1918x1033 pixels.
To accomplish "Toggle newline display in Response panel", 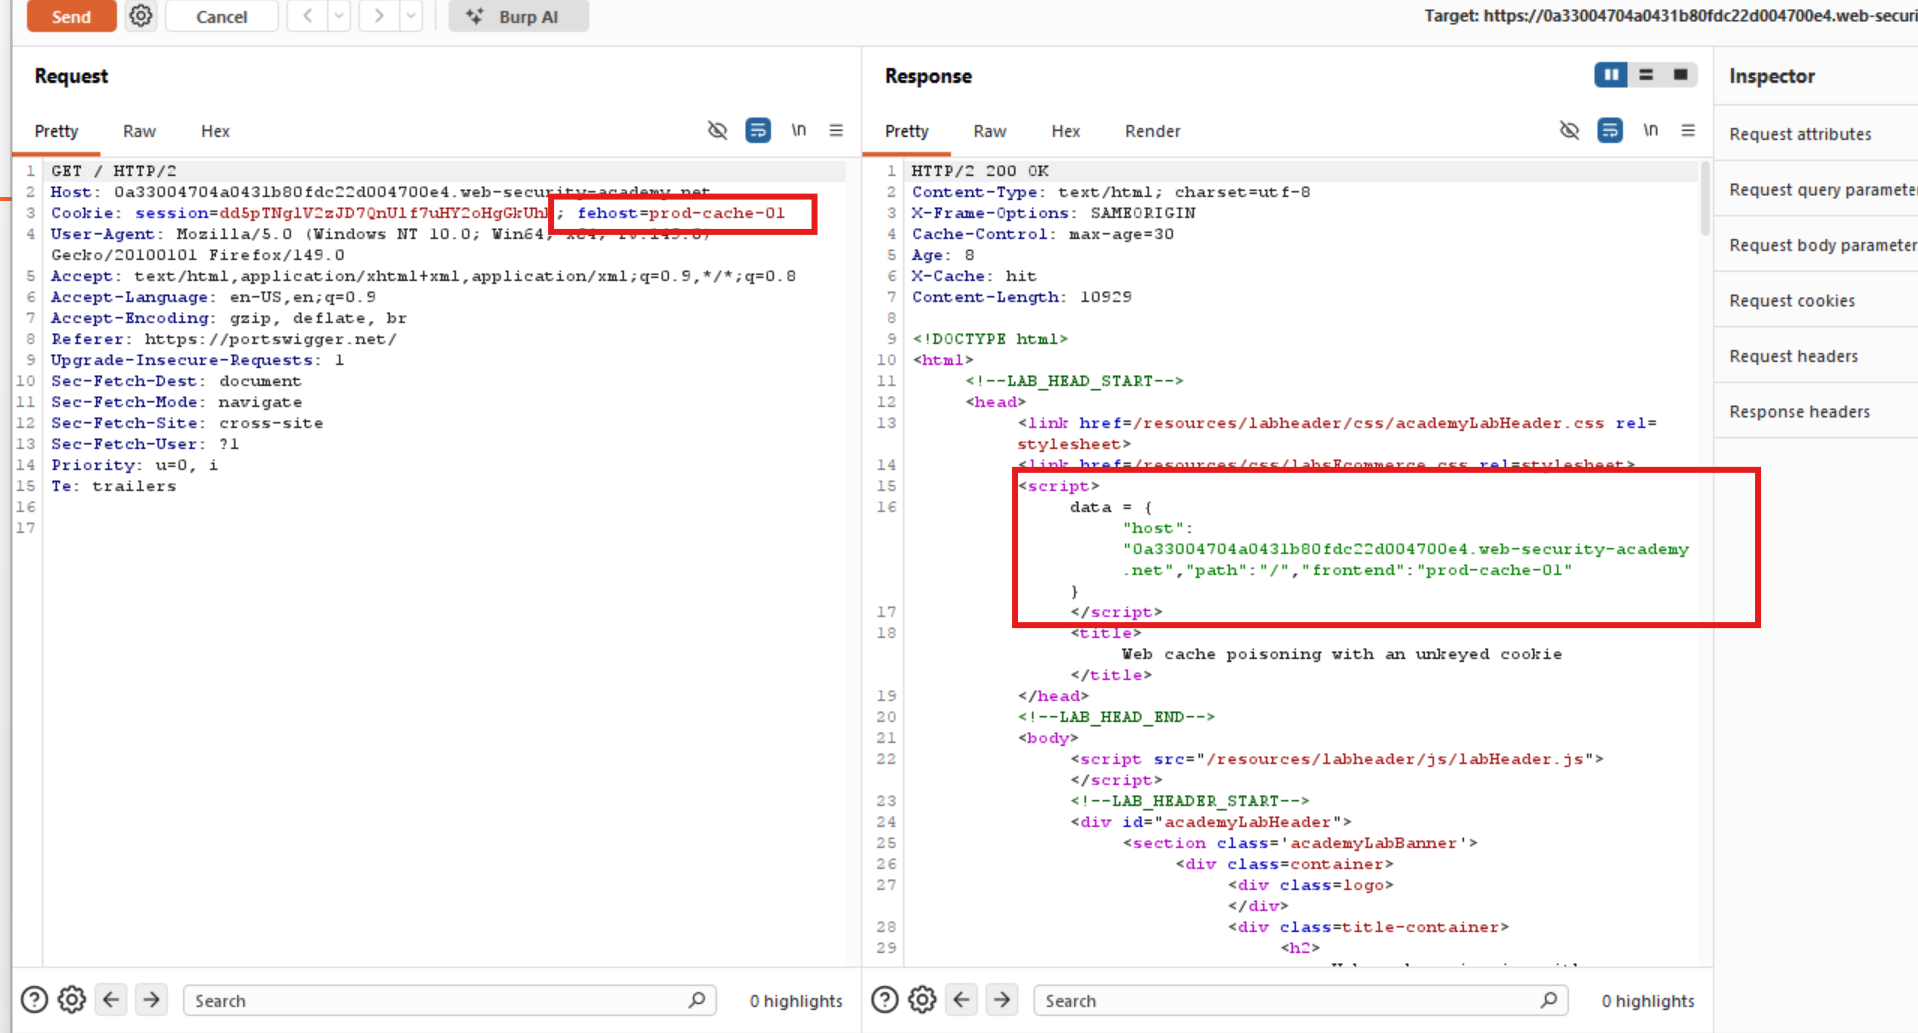I will 1650,130.
